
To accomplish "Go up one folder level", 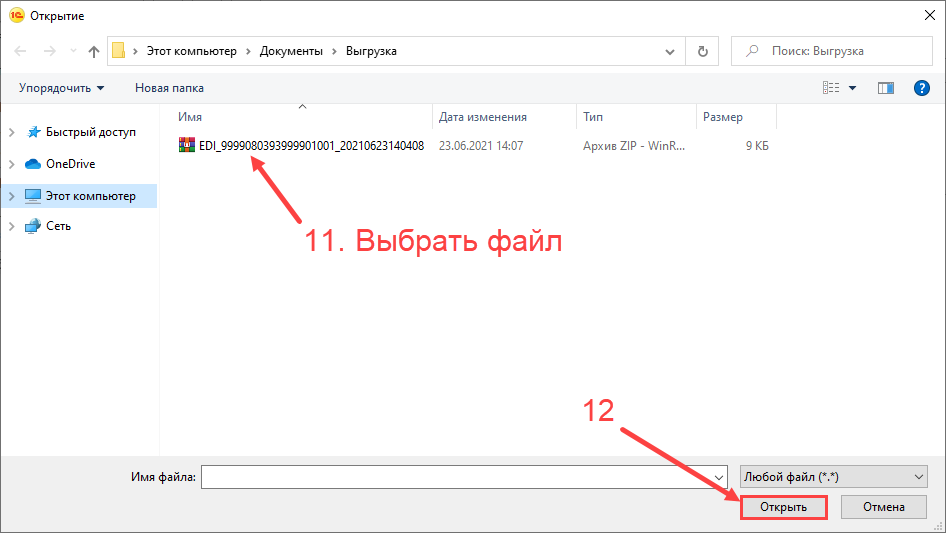I will coord(94,51).
